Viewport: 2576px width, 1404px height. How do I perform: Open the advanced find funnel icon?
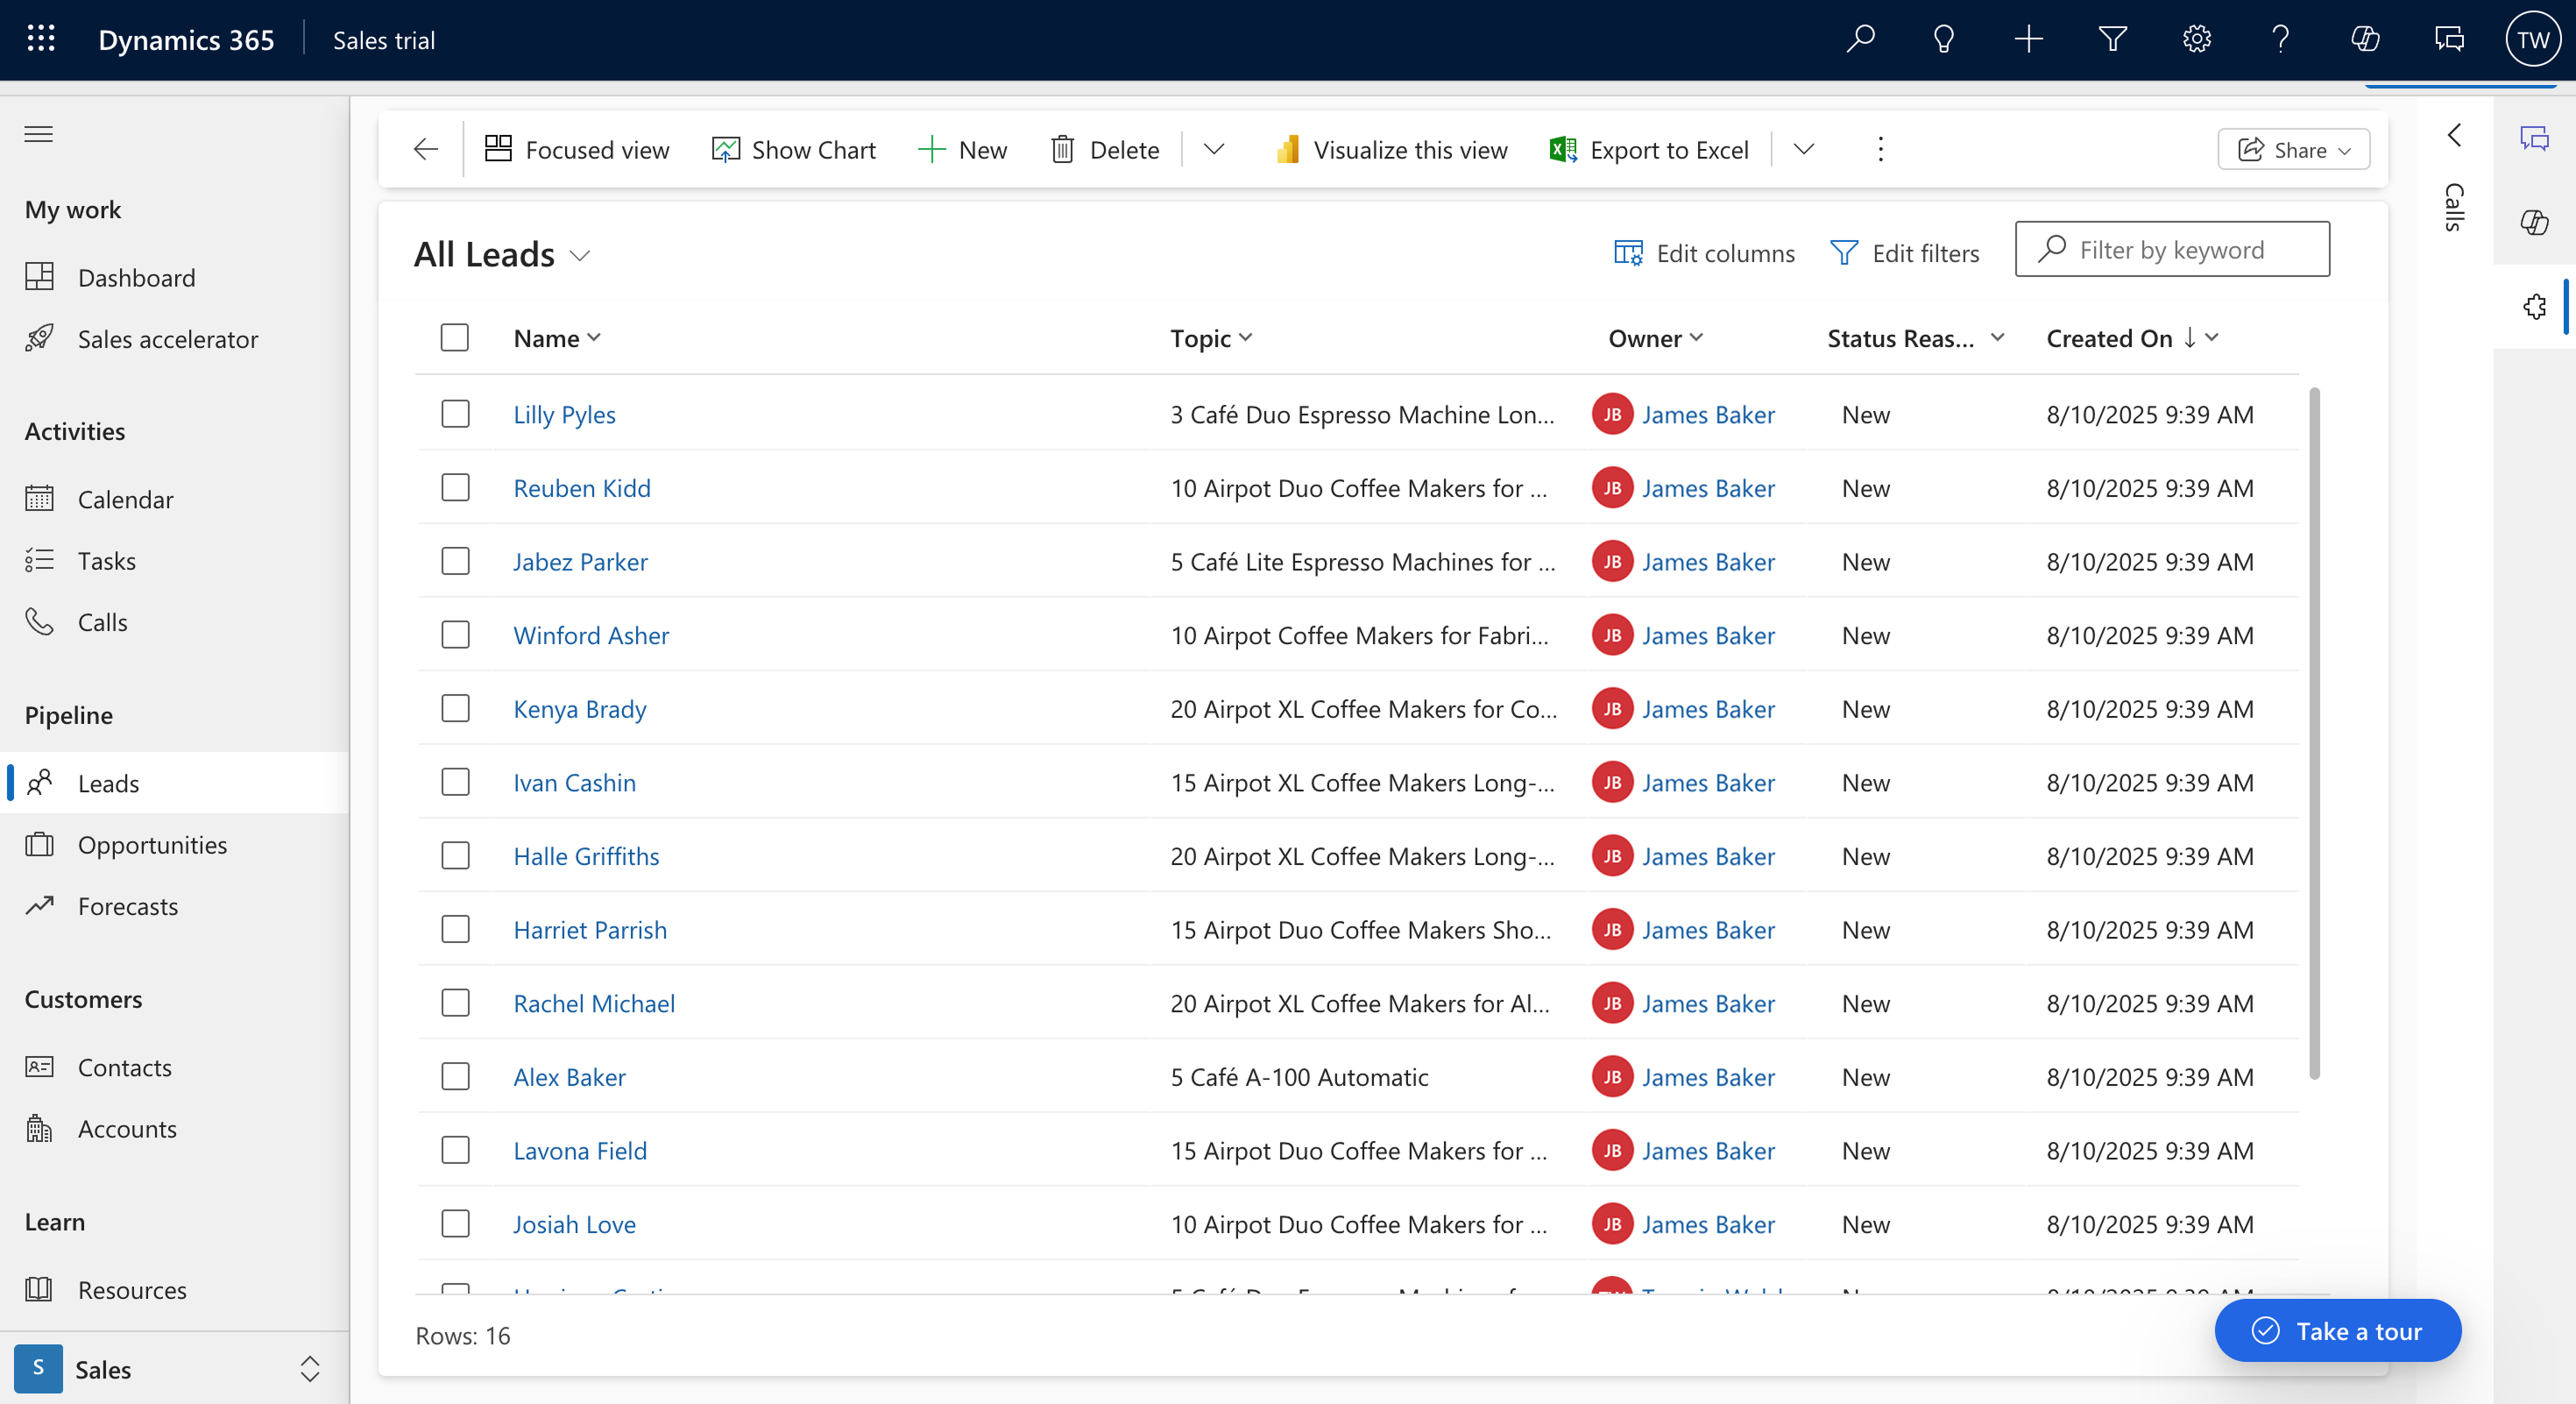[x=2112, y=39]
